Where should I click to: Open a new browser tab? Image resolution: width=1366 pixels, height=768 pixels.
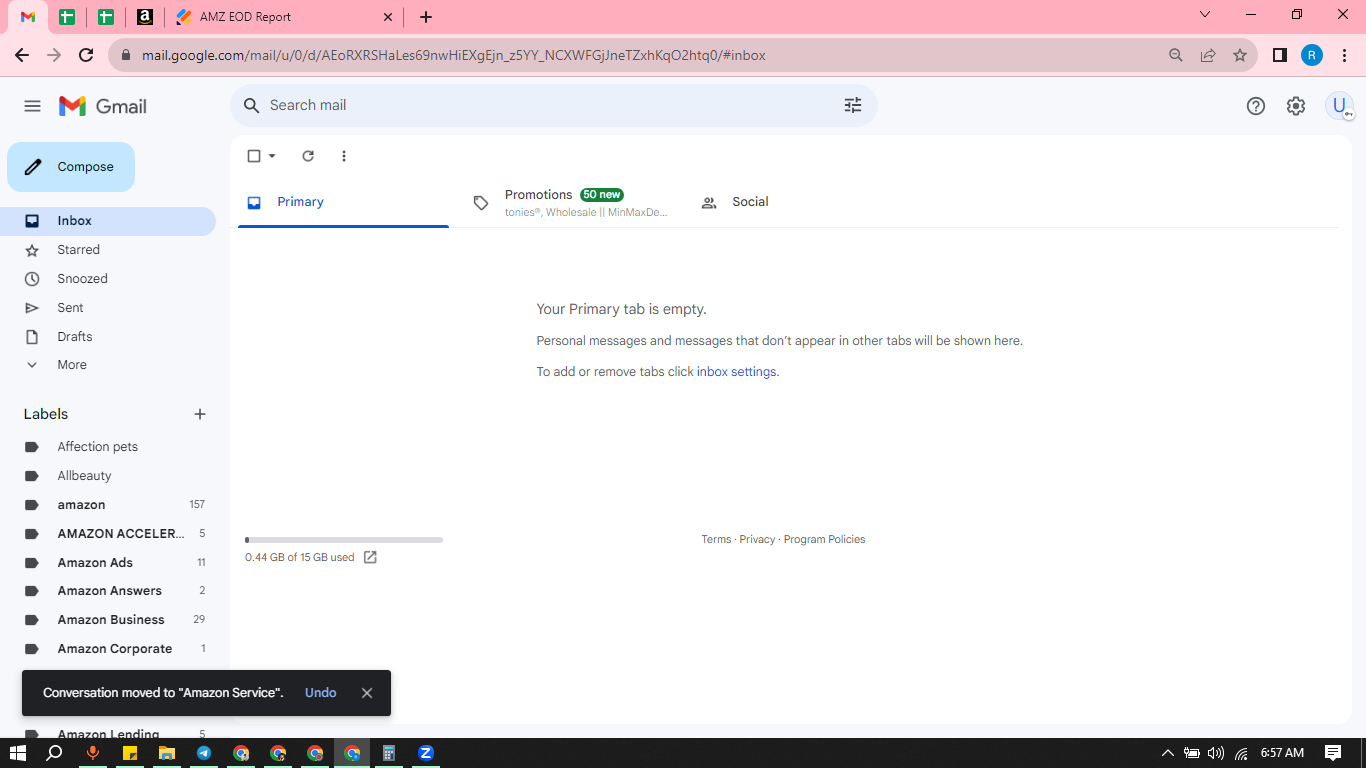click(x=426, y=17)
